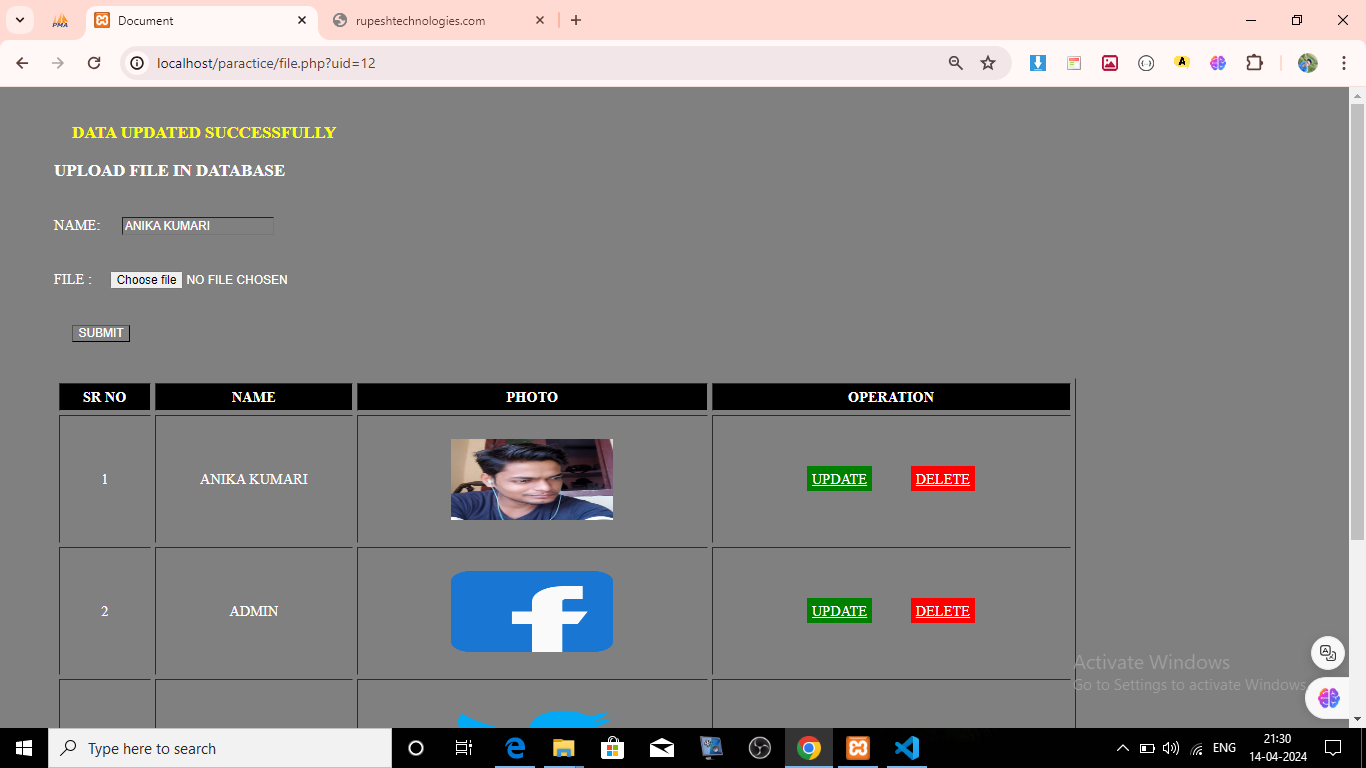The height and width of the screenshot is (768, 1366).
Task: Click the OPERATION column header
Action: 891,397
